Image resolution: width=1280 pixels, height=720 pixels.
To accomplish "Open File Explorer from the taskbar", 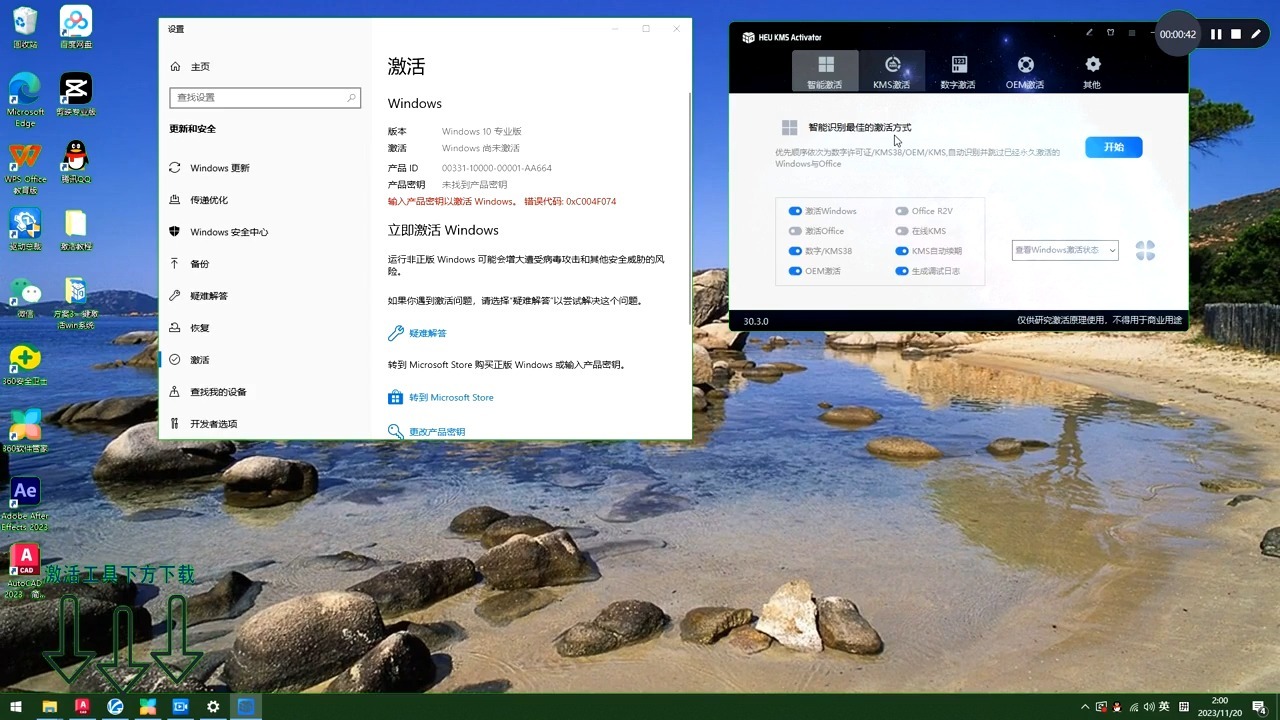I will tap(49, 707).
